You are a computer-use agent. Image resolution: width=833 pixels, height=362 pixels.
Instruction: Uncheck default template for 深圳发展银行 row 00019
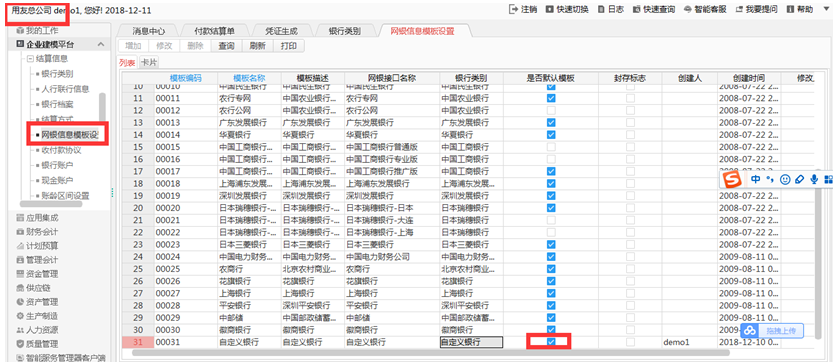pos(551,196)
